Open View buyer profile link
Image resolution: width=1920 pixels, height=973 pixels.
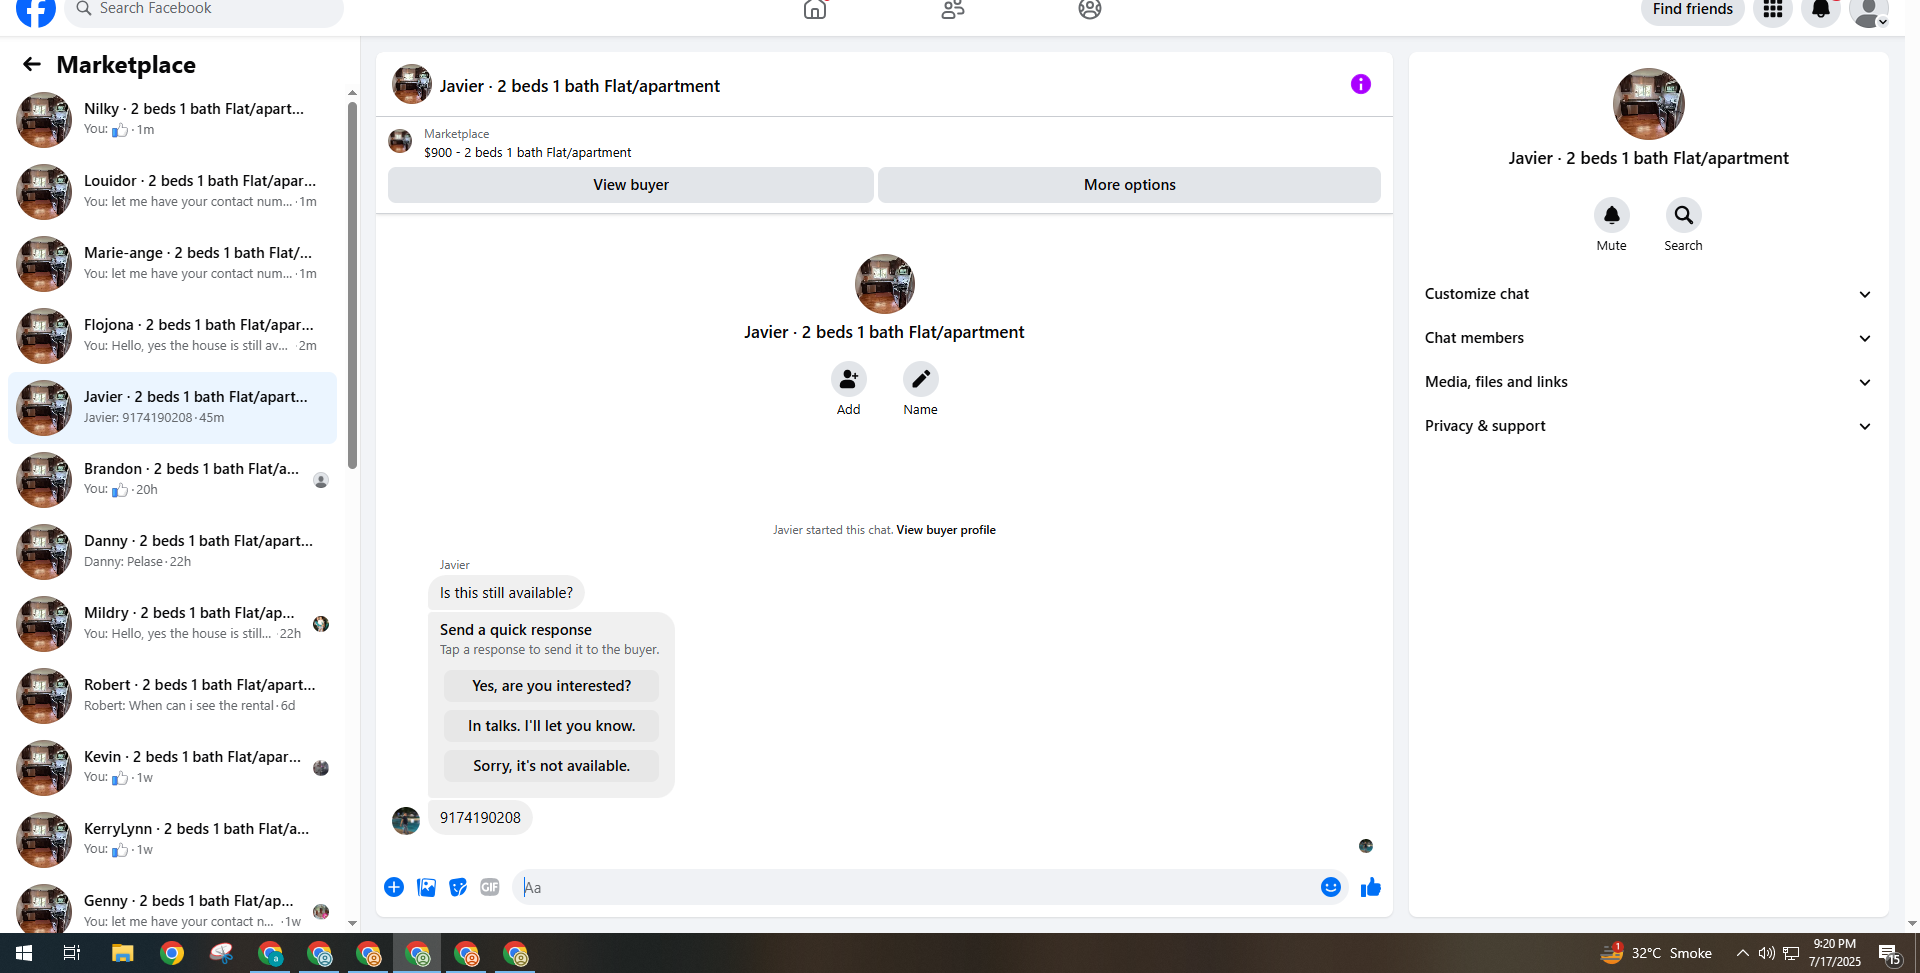click(946, 530)
